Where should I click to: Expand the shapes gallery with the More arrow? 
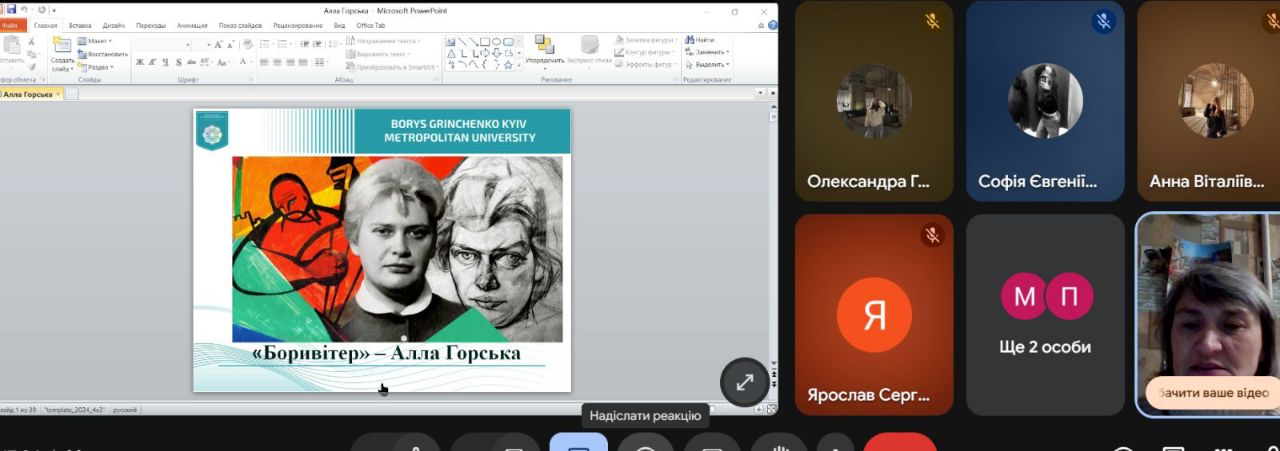click(x=519, y=65)
